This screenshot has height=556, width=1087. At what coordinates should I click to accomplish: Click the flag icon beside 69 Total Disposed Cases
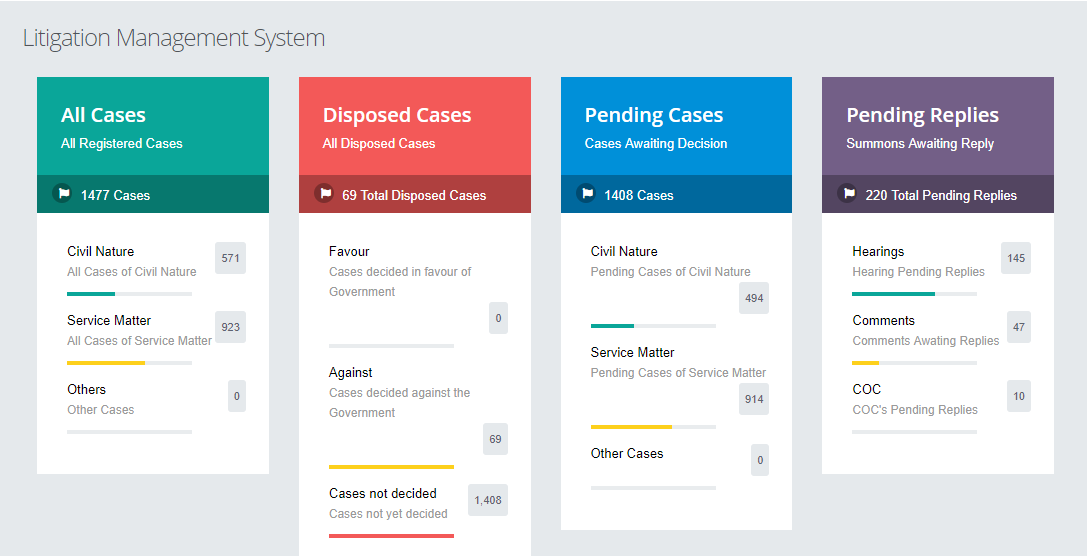pyautogui.click(x=324, y=194)
